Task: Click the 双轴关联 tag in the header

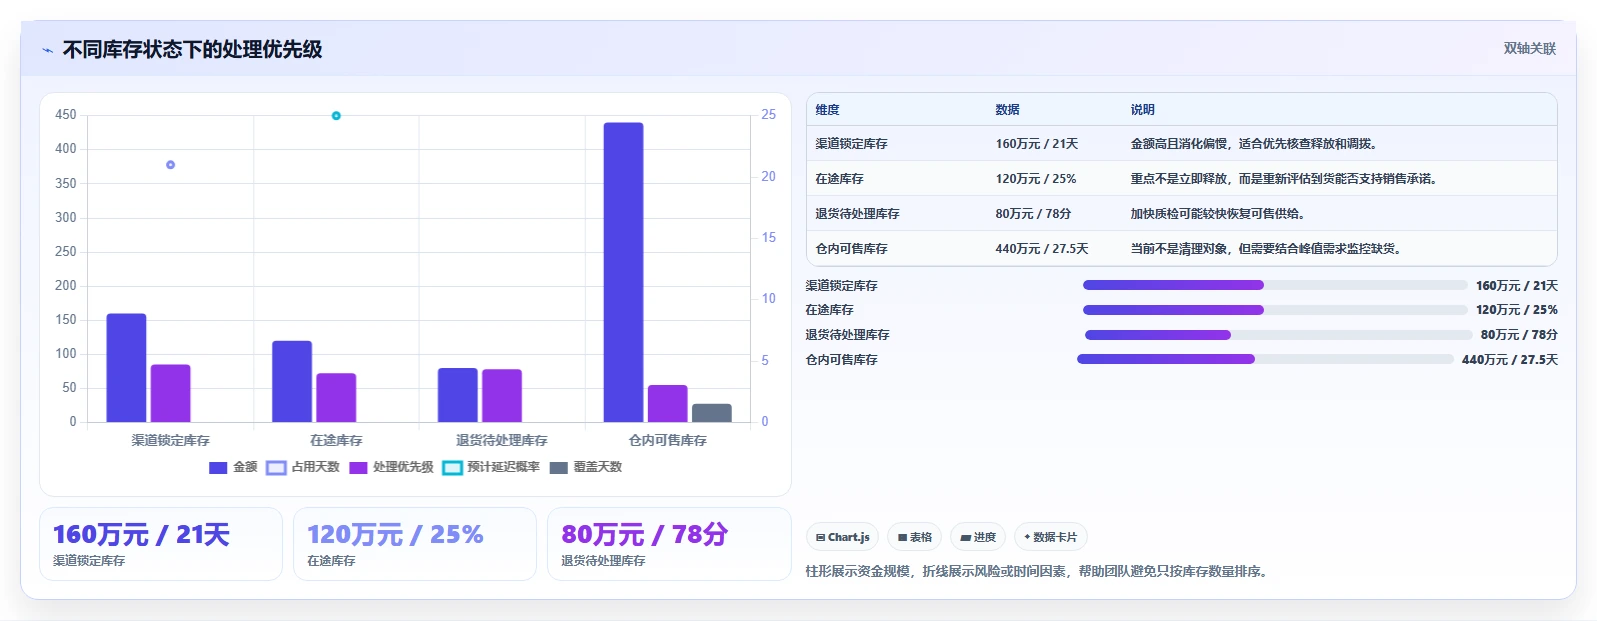Action: pos(1530,48)
